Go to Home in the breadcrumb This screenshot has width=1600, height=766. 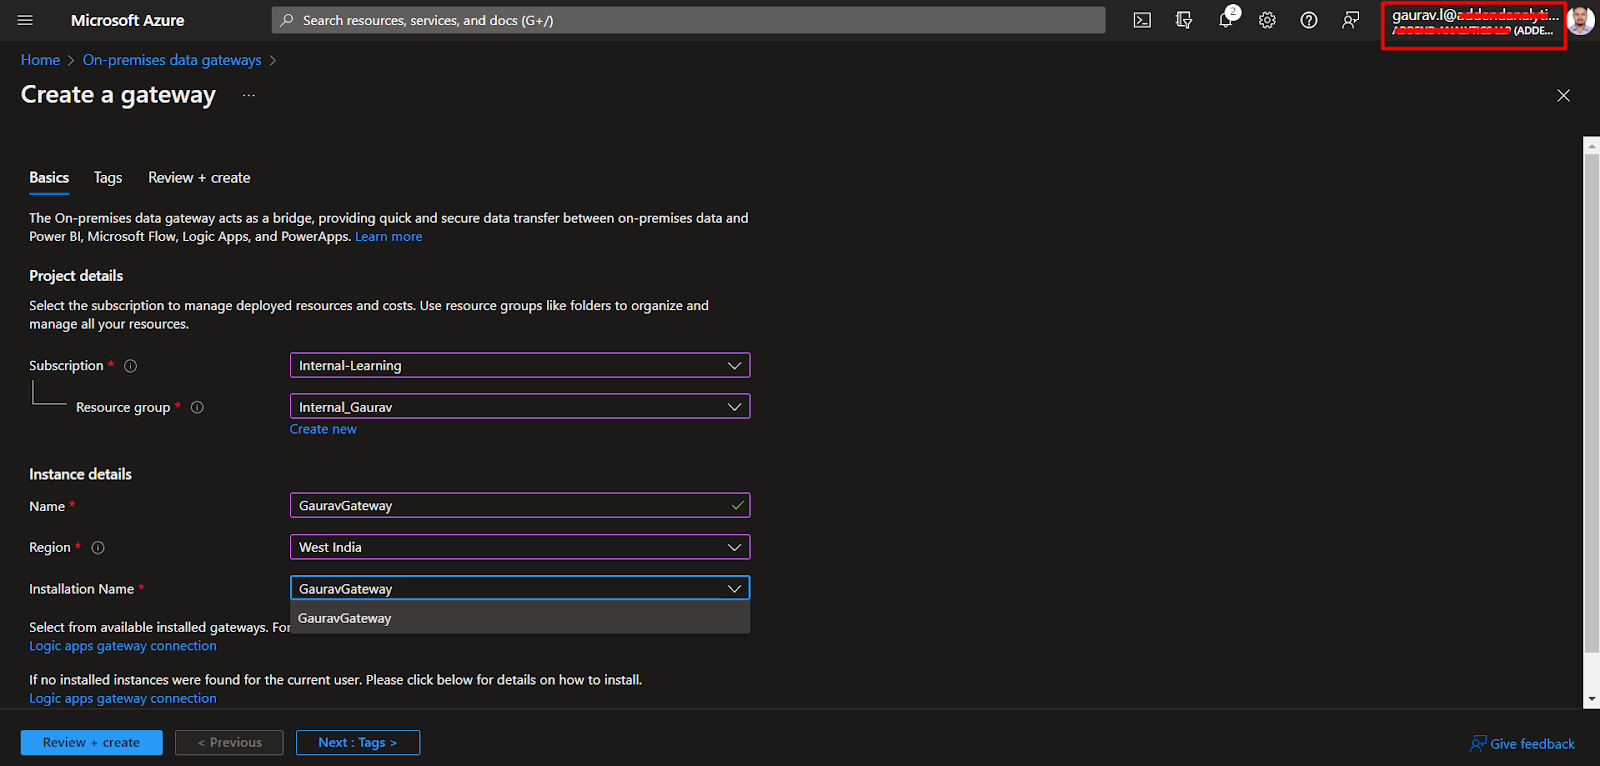(x=40, y=60)
